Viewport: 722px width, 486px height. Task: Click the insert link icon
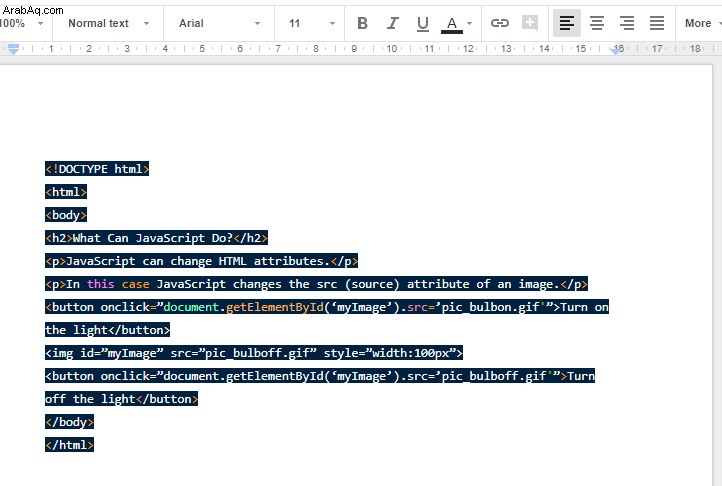tap(500, 23)
